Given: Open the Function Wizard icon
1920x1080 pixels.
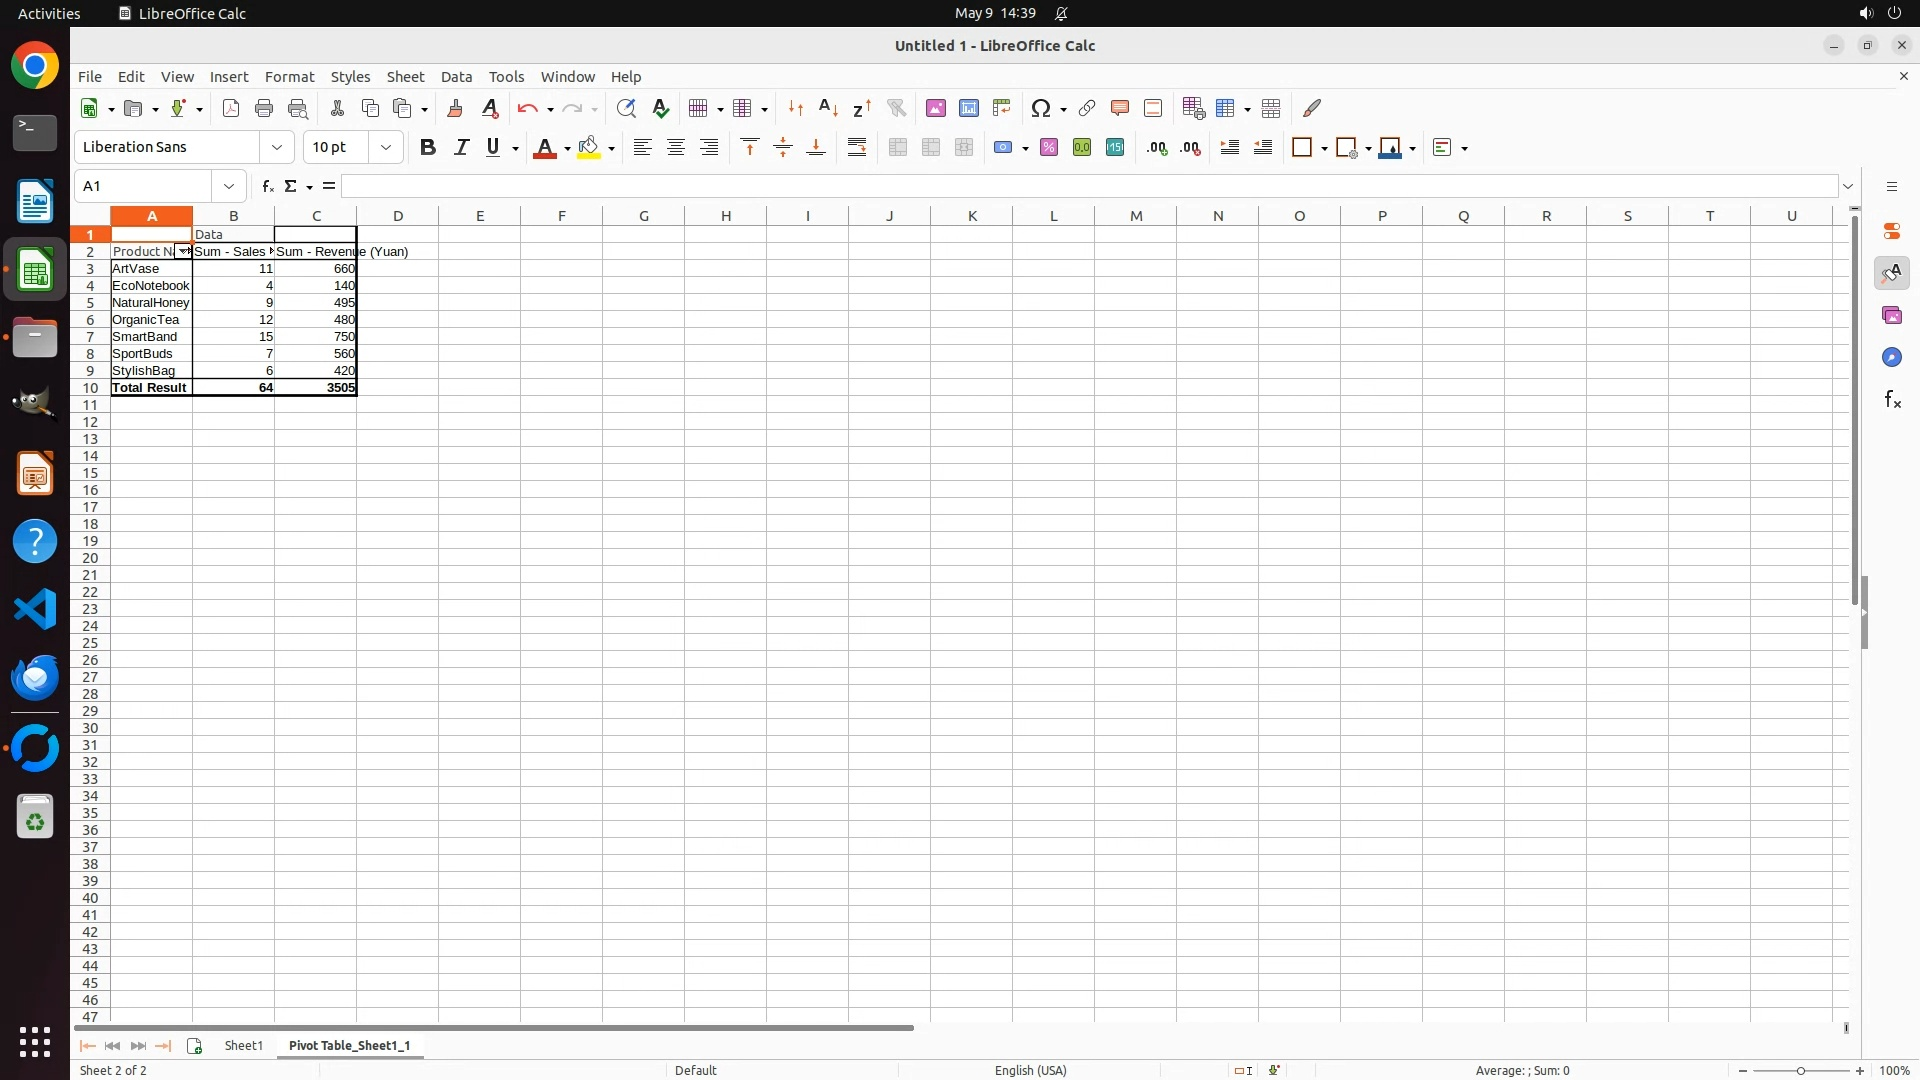Looking at the screenshot, I should click(267, 186).
